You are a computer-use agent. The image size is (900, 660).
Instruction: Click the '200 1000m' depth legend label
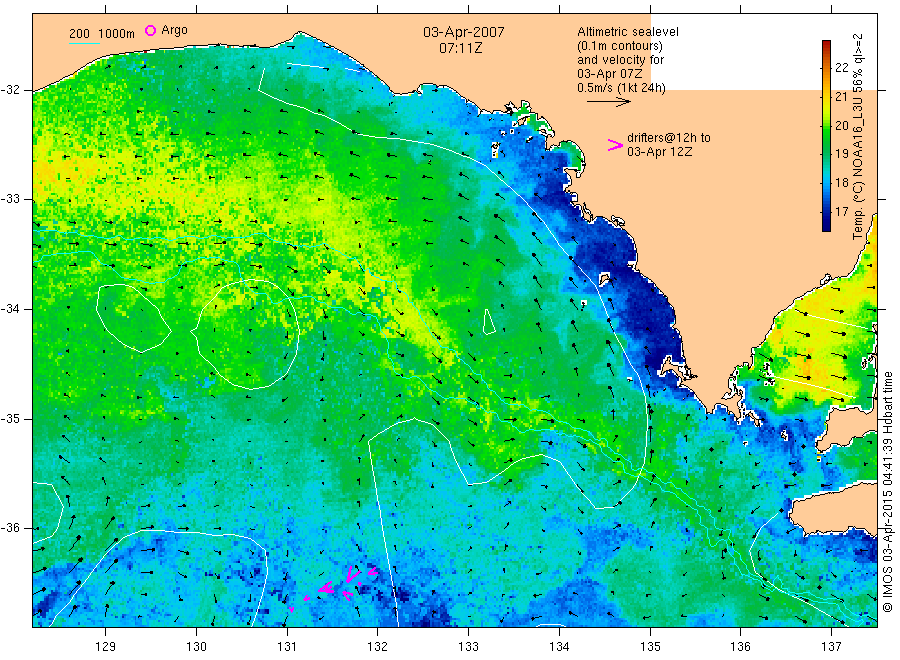[102, 33]
